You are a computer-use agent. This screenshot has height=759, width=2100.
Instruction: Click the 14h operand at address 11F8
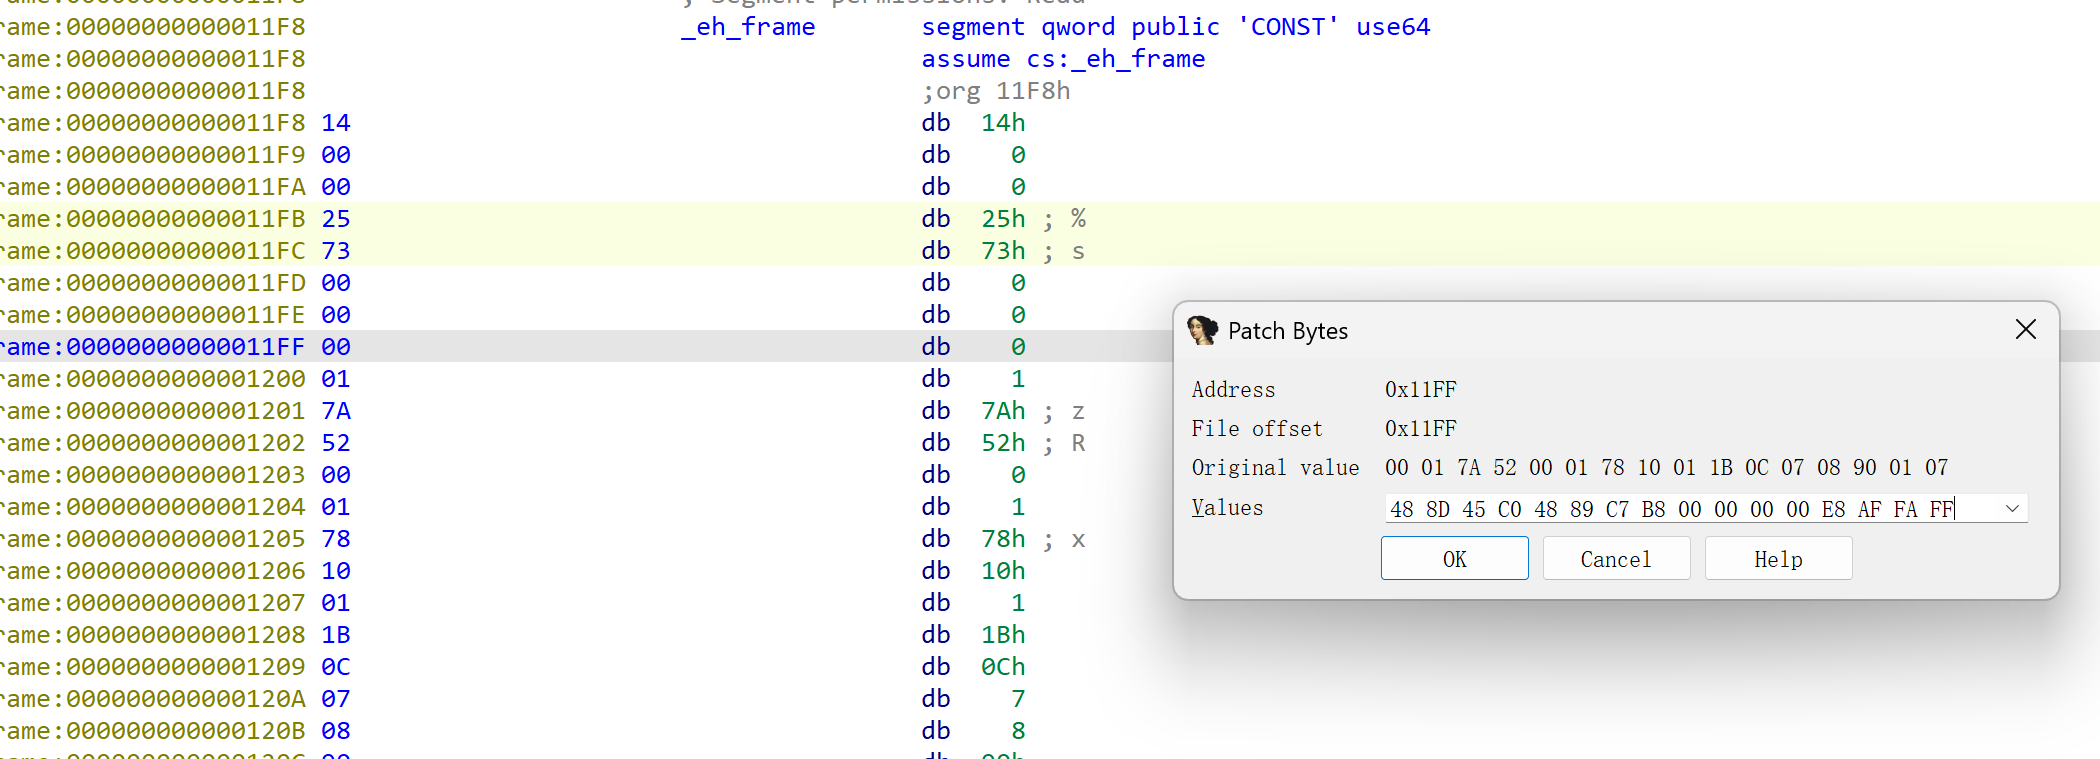(1002, 123)
